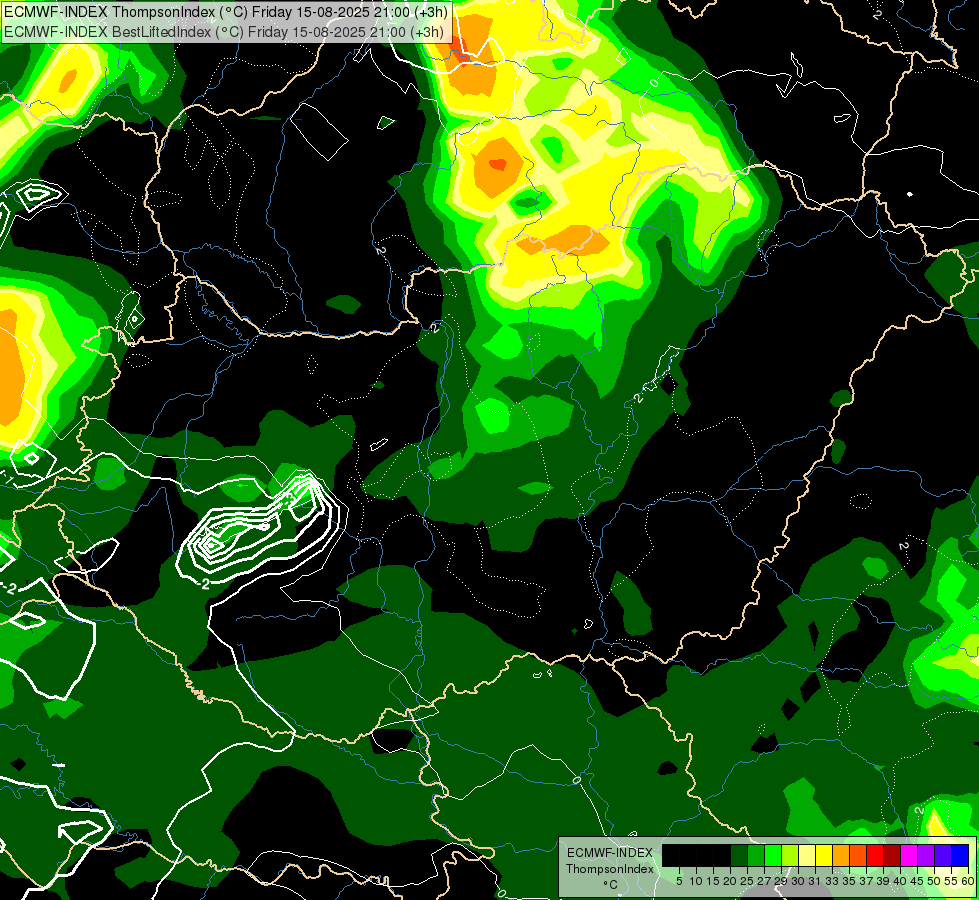Click the legend tick value 29
This screenshot has width=979, height=900.
click(x=781, y=881)
